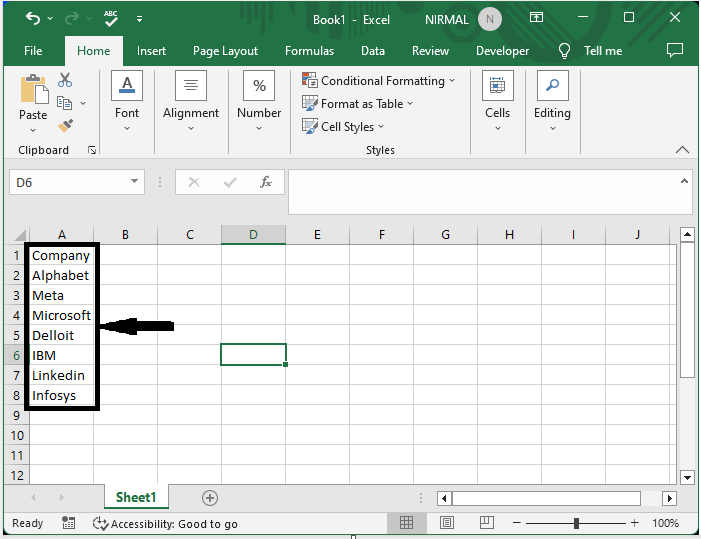Open the Name Box dropdown arrow
Image resolution: width=701 pixels, height=539 pixels.
pyautogui.click(x=134, y=181)
